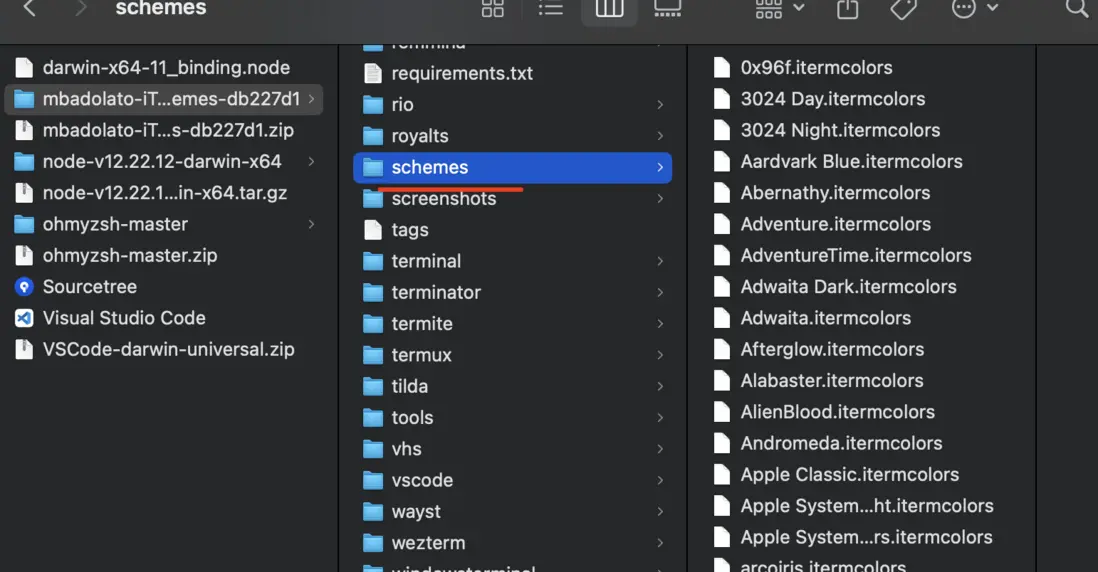
Task: Click the Share toolbar icon
Action: point(847,9)
